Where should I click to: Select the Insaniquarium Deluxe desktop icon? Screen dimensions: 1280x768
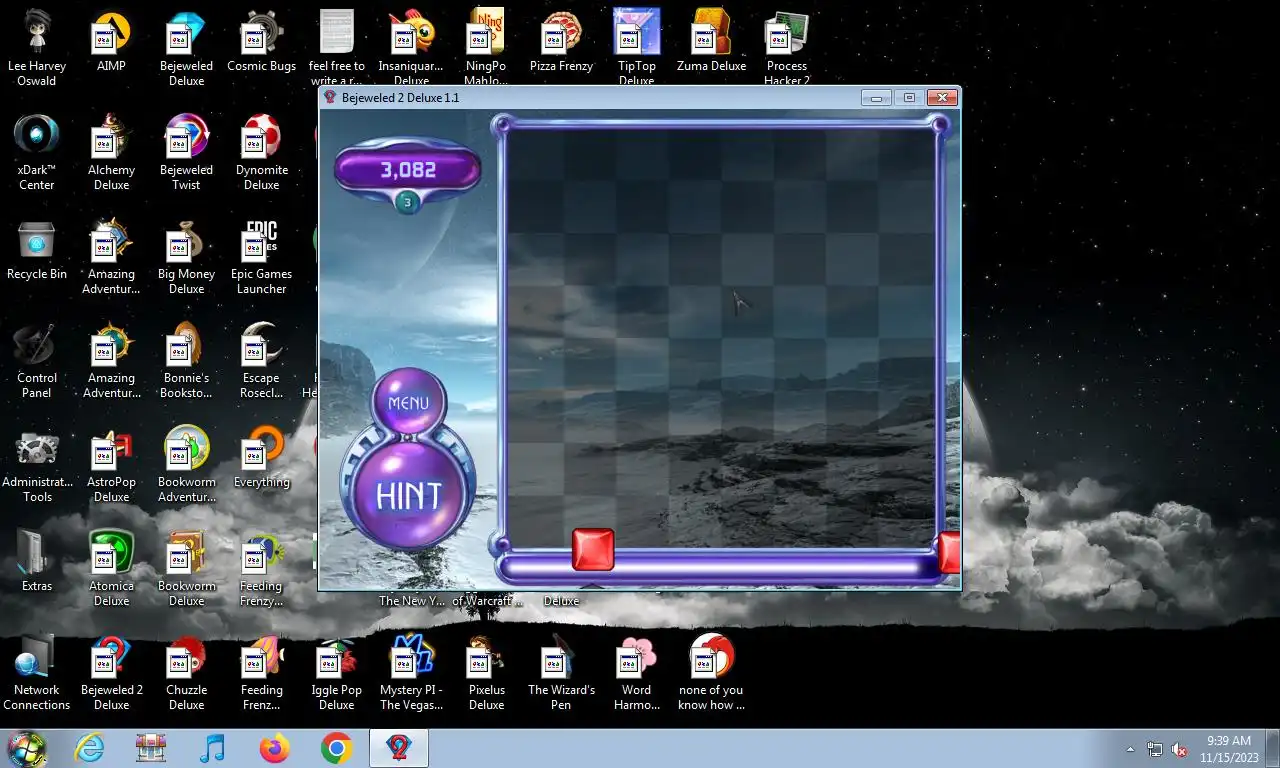(x=411, y=47)
